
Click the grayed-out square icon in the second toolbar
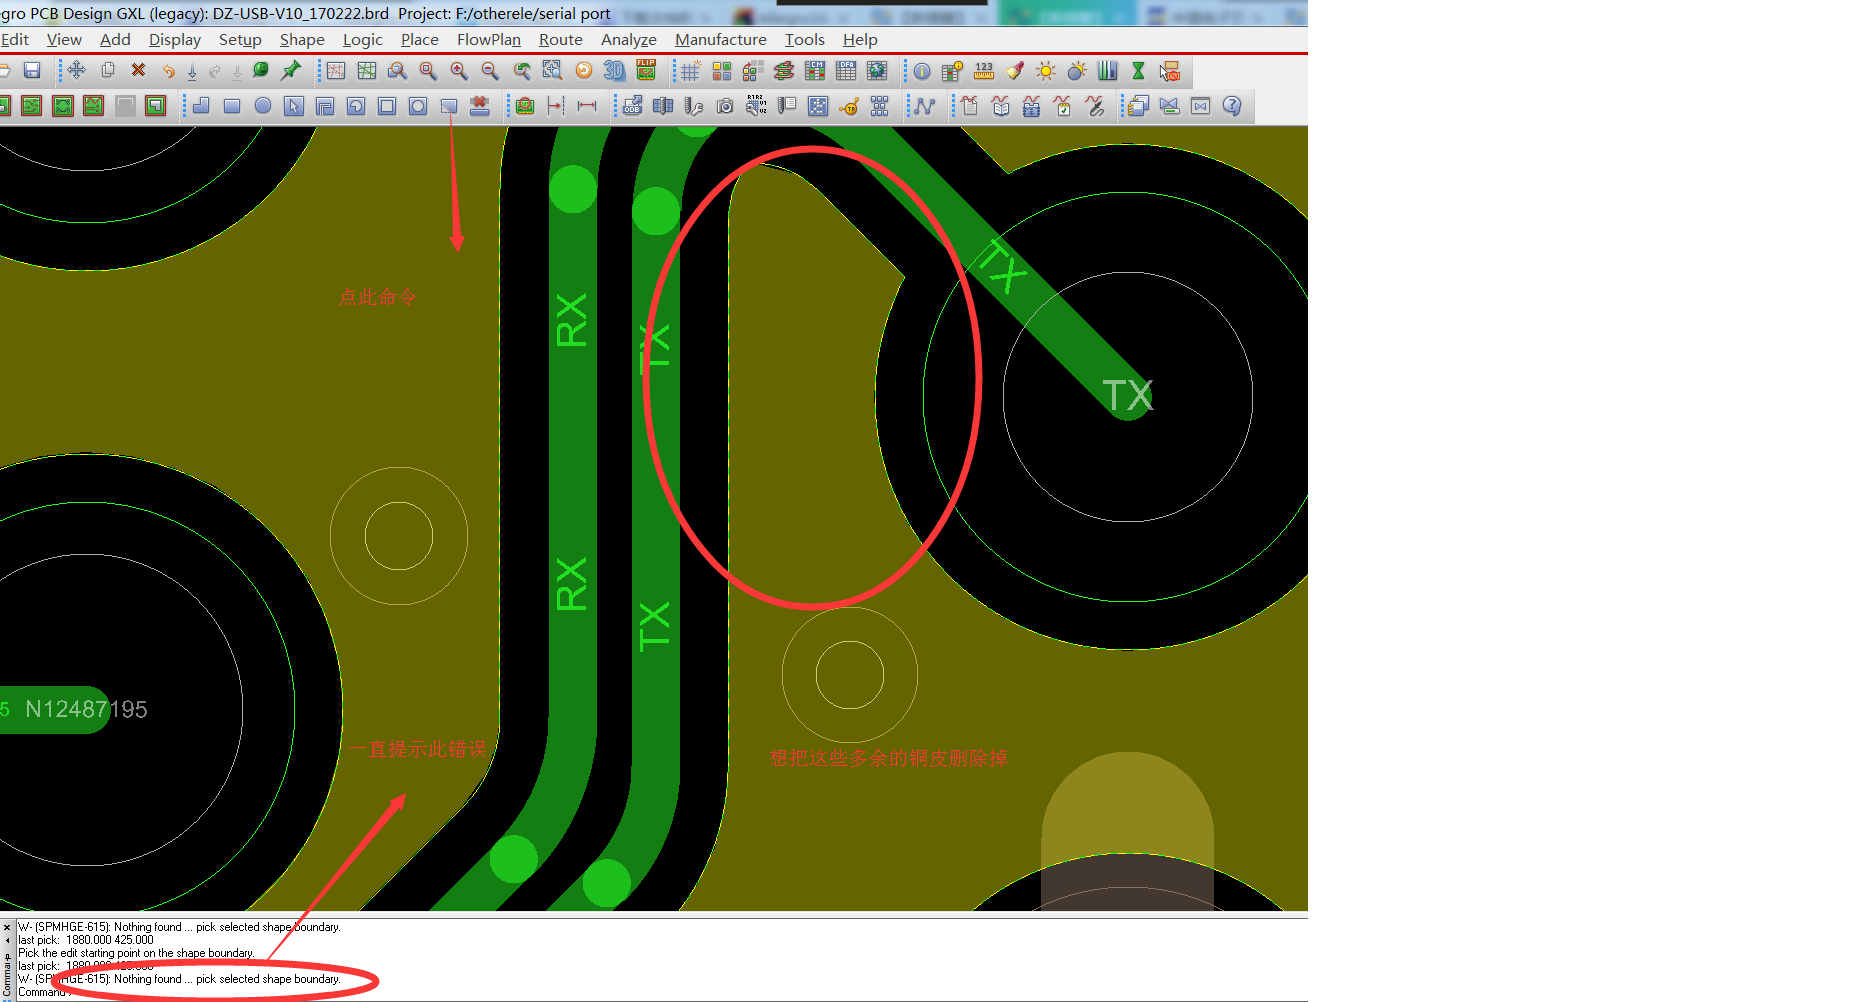pyautogui.click(x=125, y=106)
